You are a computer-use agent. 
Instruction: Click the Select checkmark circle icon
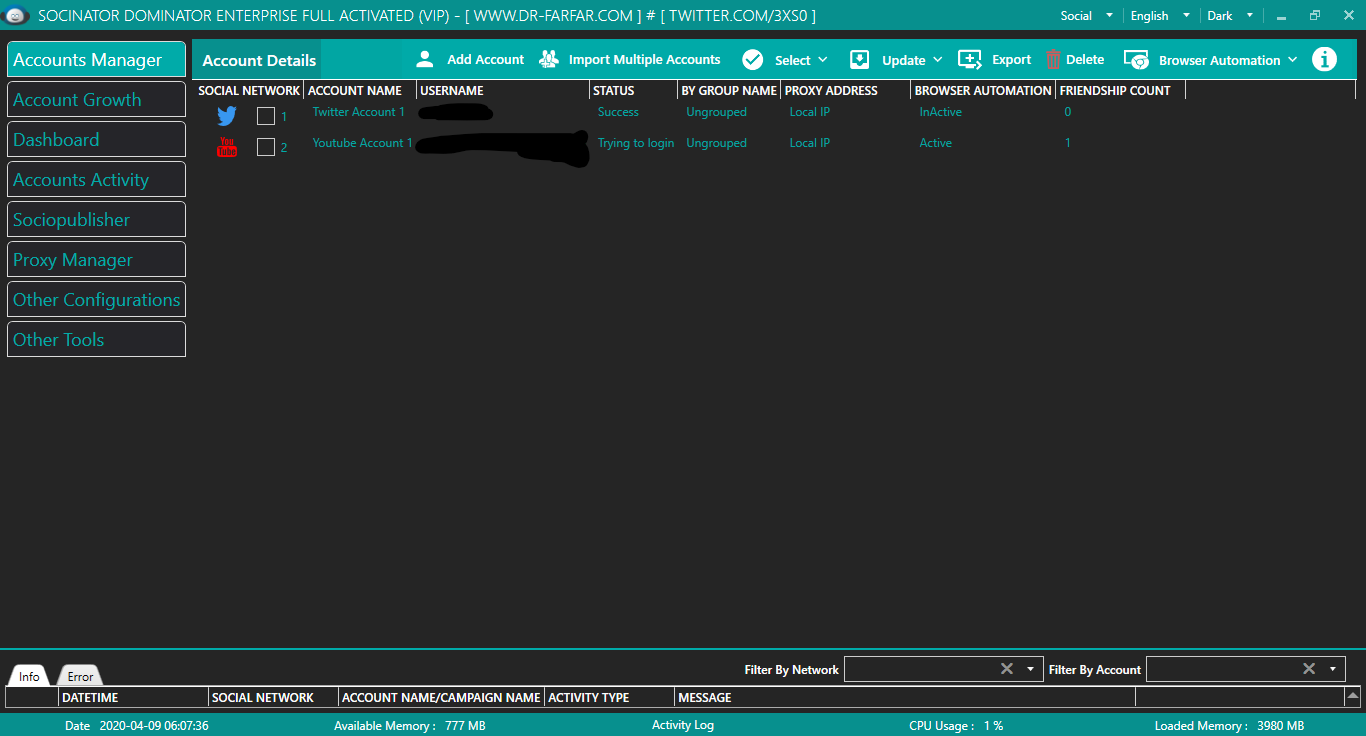(753, 60)
